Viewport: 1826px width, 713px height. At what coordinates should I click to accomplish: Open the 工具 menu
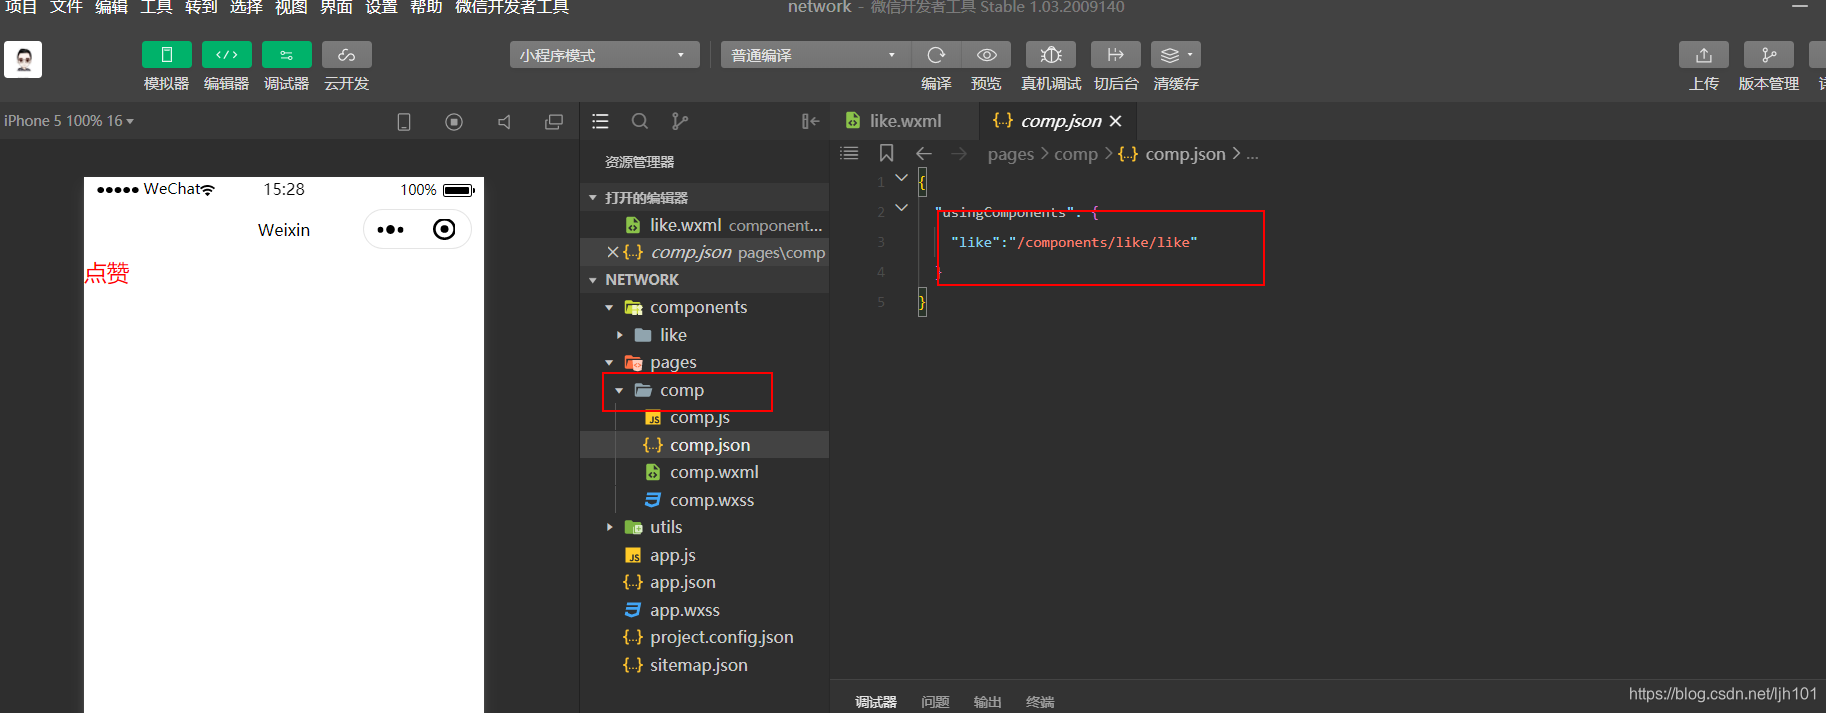pos(156,7)
